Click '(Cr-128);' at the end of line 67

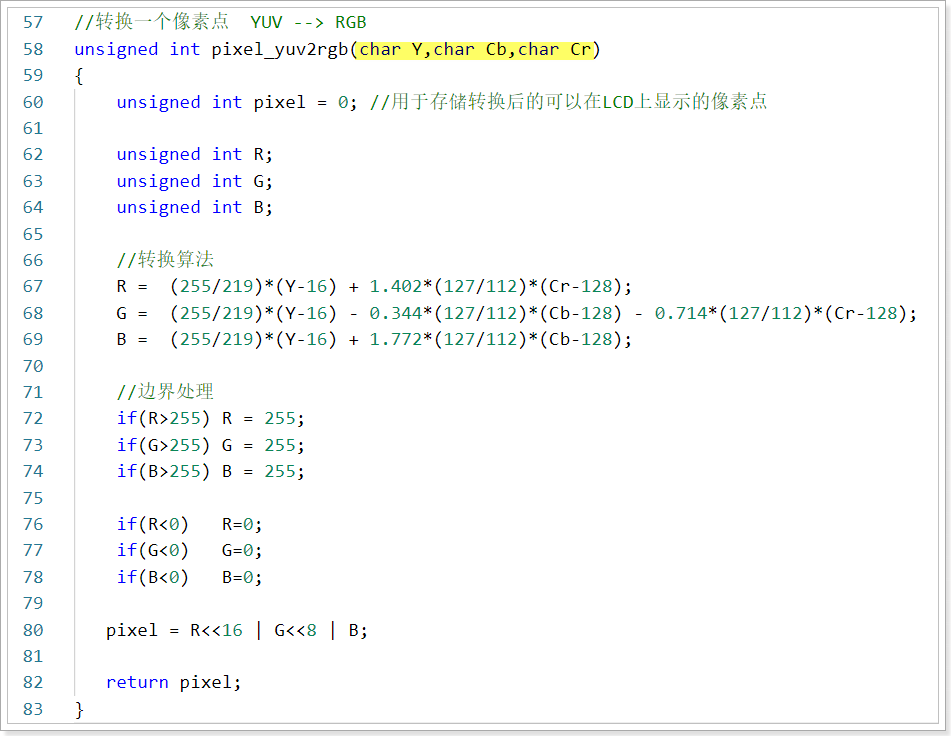point(585,286)
